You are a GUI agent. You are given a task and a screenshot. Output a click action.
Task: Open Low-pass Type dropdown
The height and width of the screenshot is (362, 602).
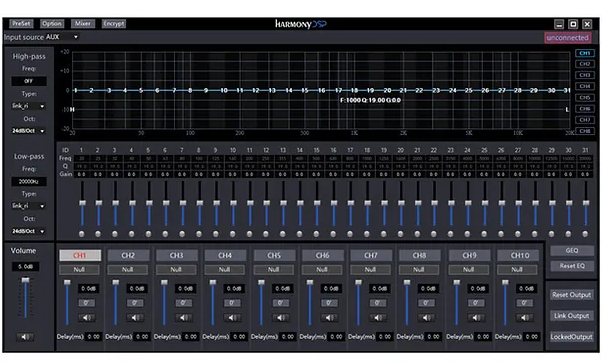pyautogui.click(x=28, y=206)
